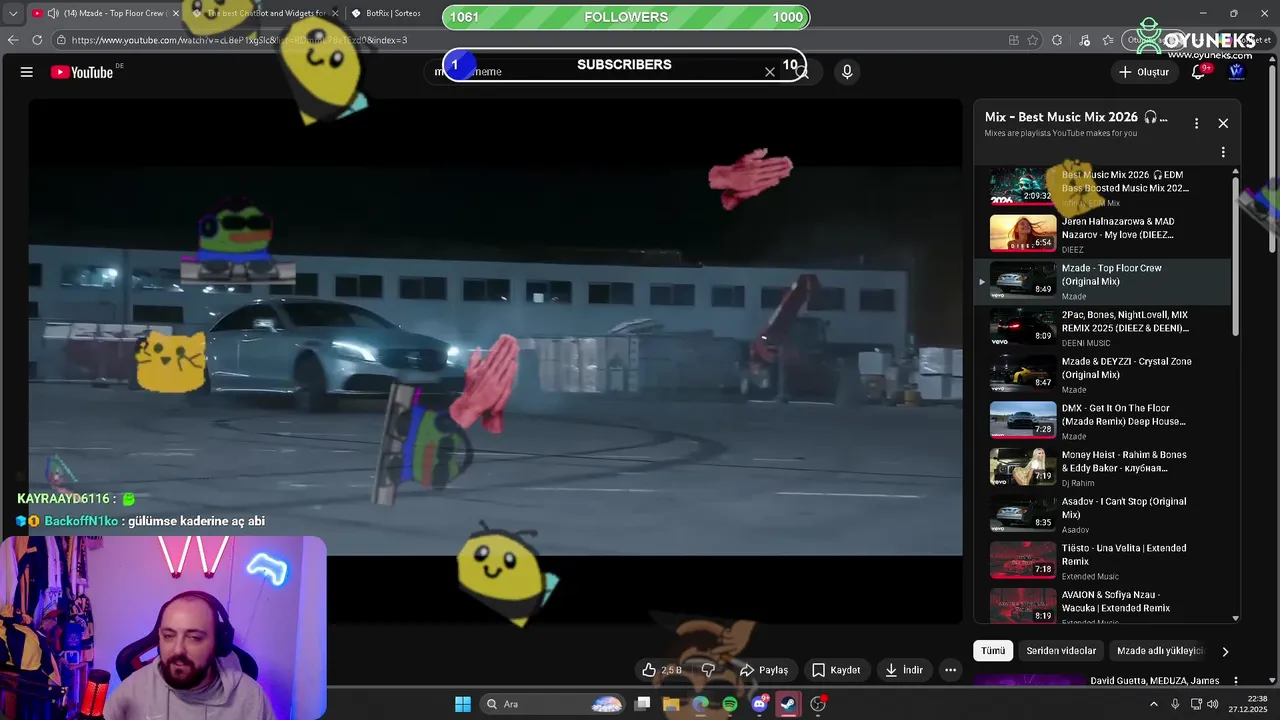The height and width of the screenshot is (720, 1280).
Task: Bookmark the page with the star icon
Action: tap(1033, 40)
